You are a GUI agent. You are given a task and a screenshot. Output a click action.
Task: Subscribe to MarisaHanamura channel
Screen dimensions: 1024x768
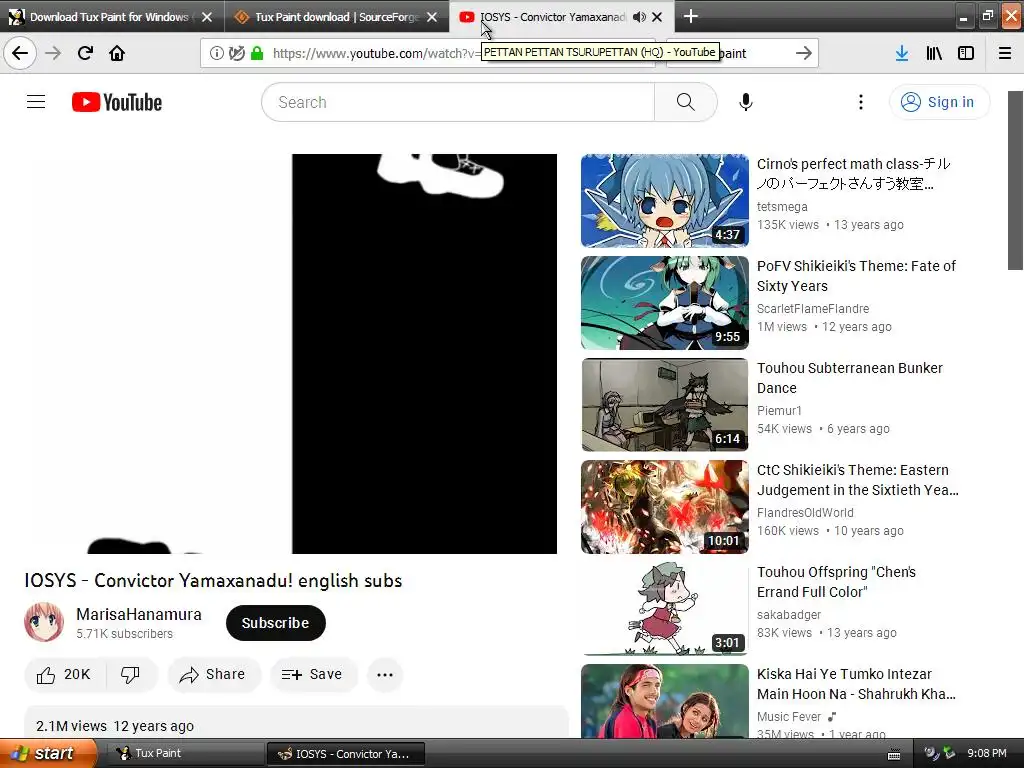click(x=276, y=623)
